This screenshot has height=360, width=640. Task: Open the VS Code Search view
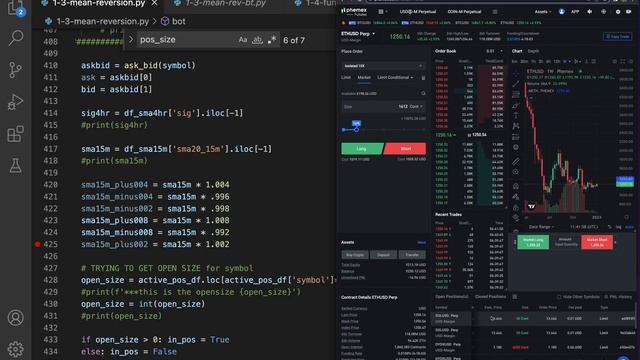point(16,38)
